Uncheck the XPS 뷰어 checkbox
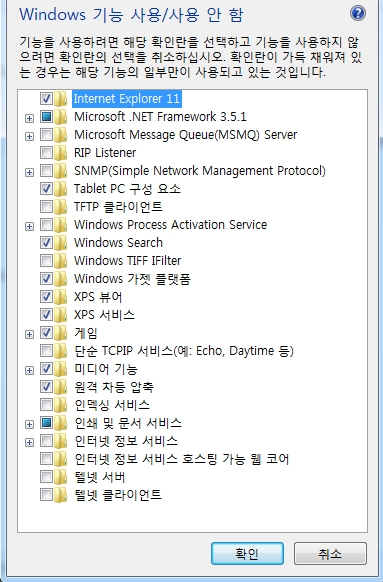The height and width of the screenshot is (582, 383). pyautogui.click(x=46, y=296)
